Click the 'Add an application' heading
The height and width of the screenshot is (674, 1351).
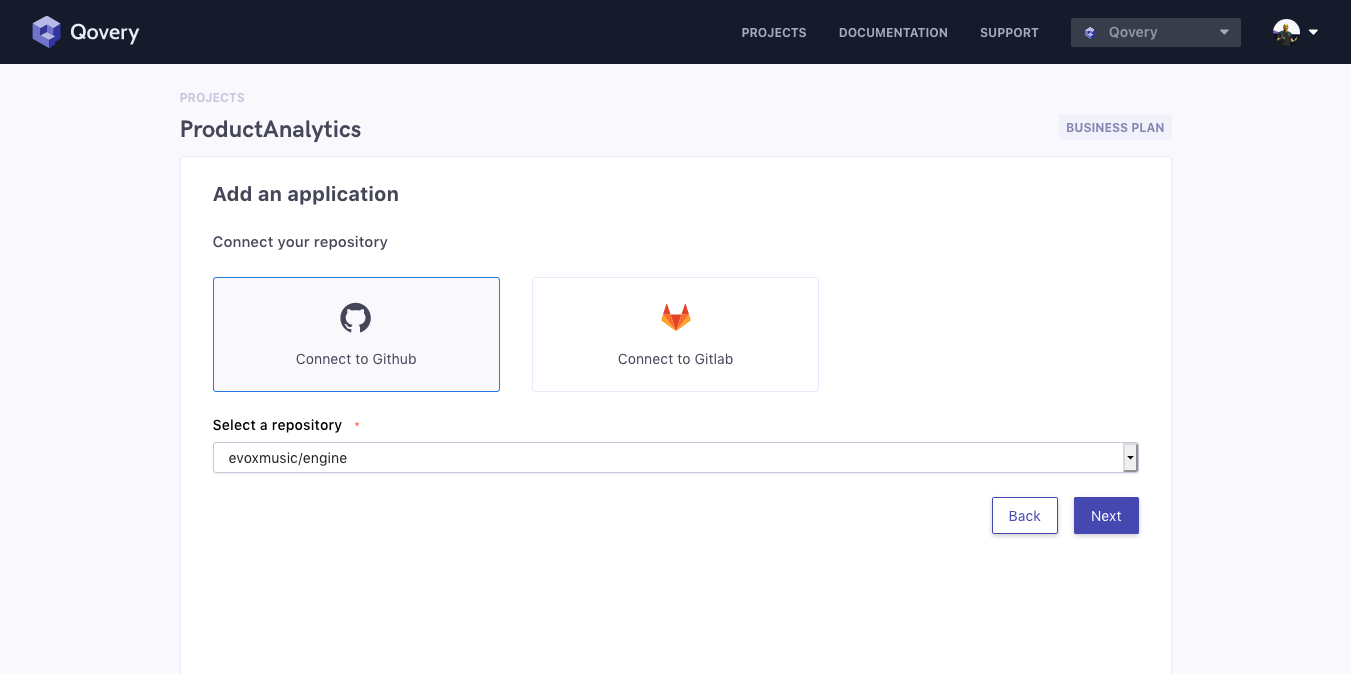coord(306,194)
